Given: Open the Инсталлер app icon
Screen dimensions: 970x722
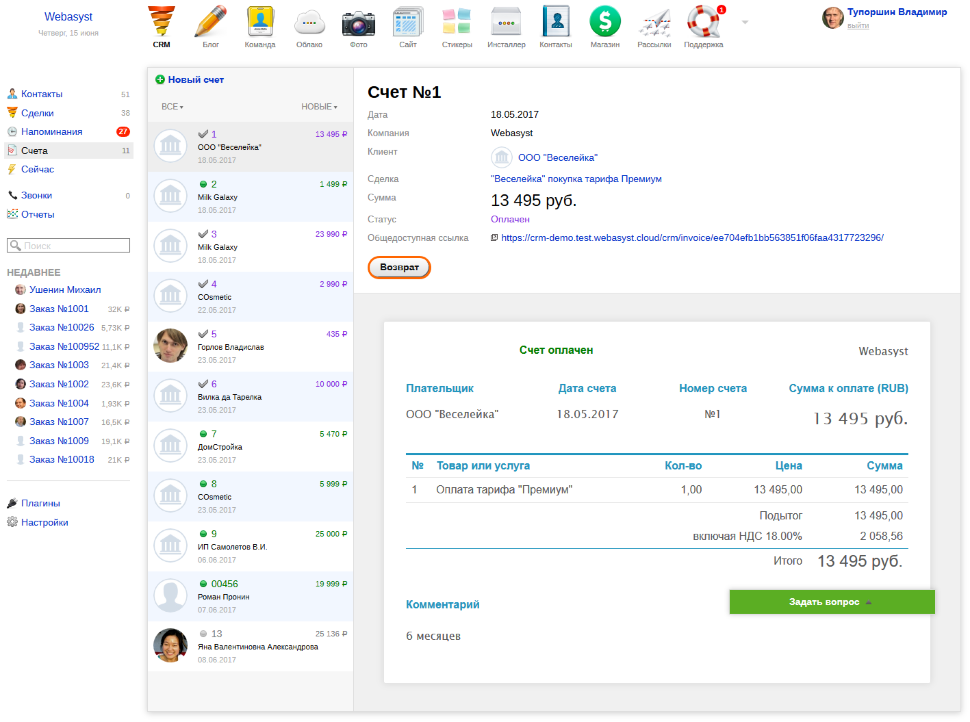Looking at the screenshot, I should 506,27.
